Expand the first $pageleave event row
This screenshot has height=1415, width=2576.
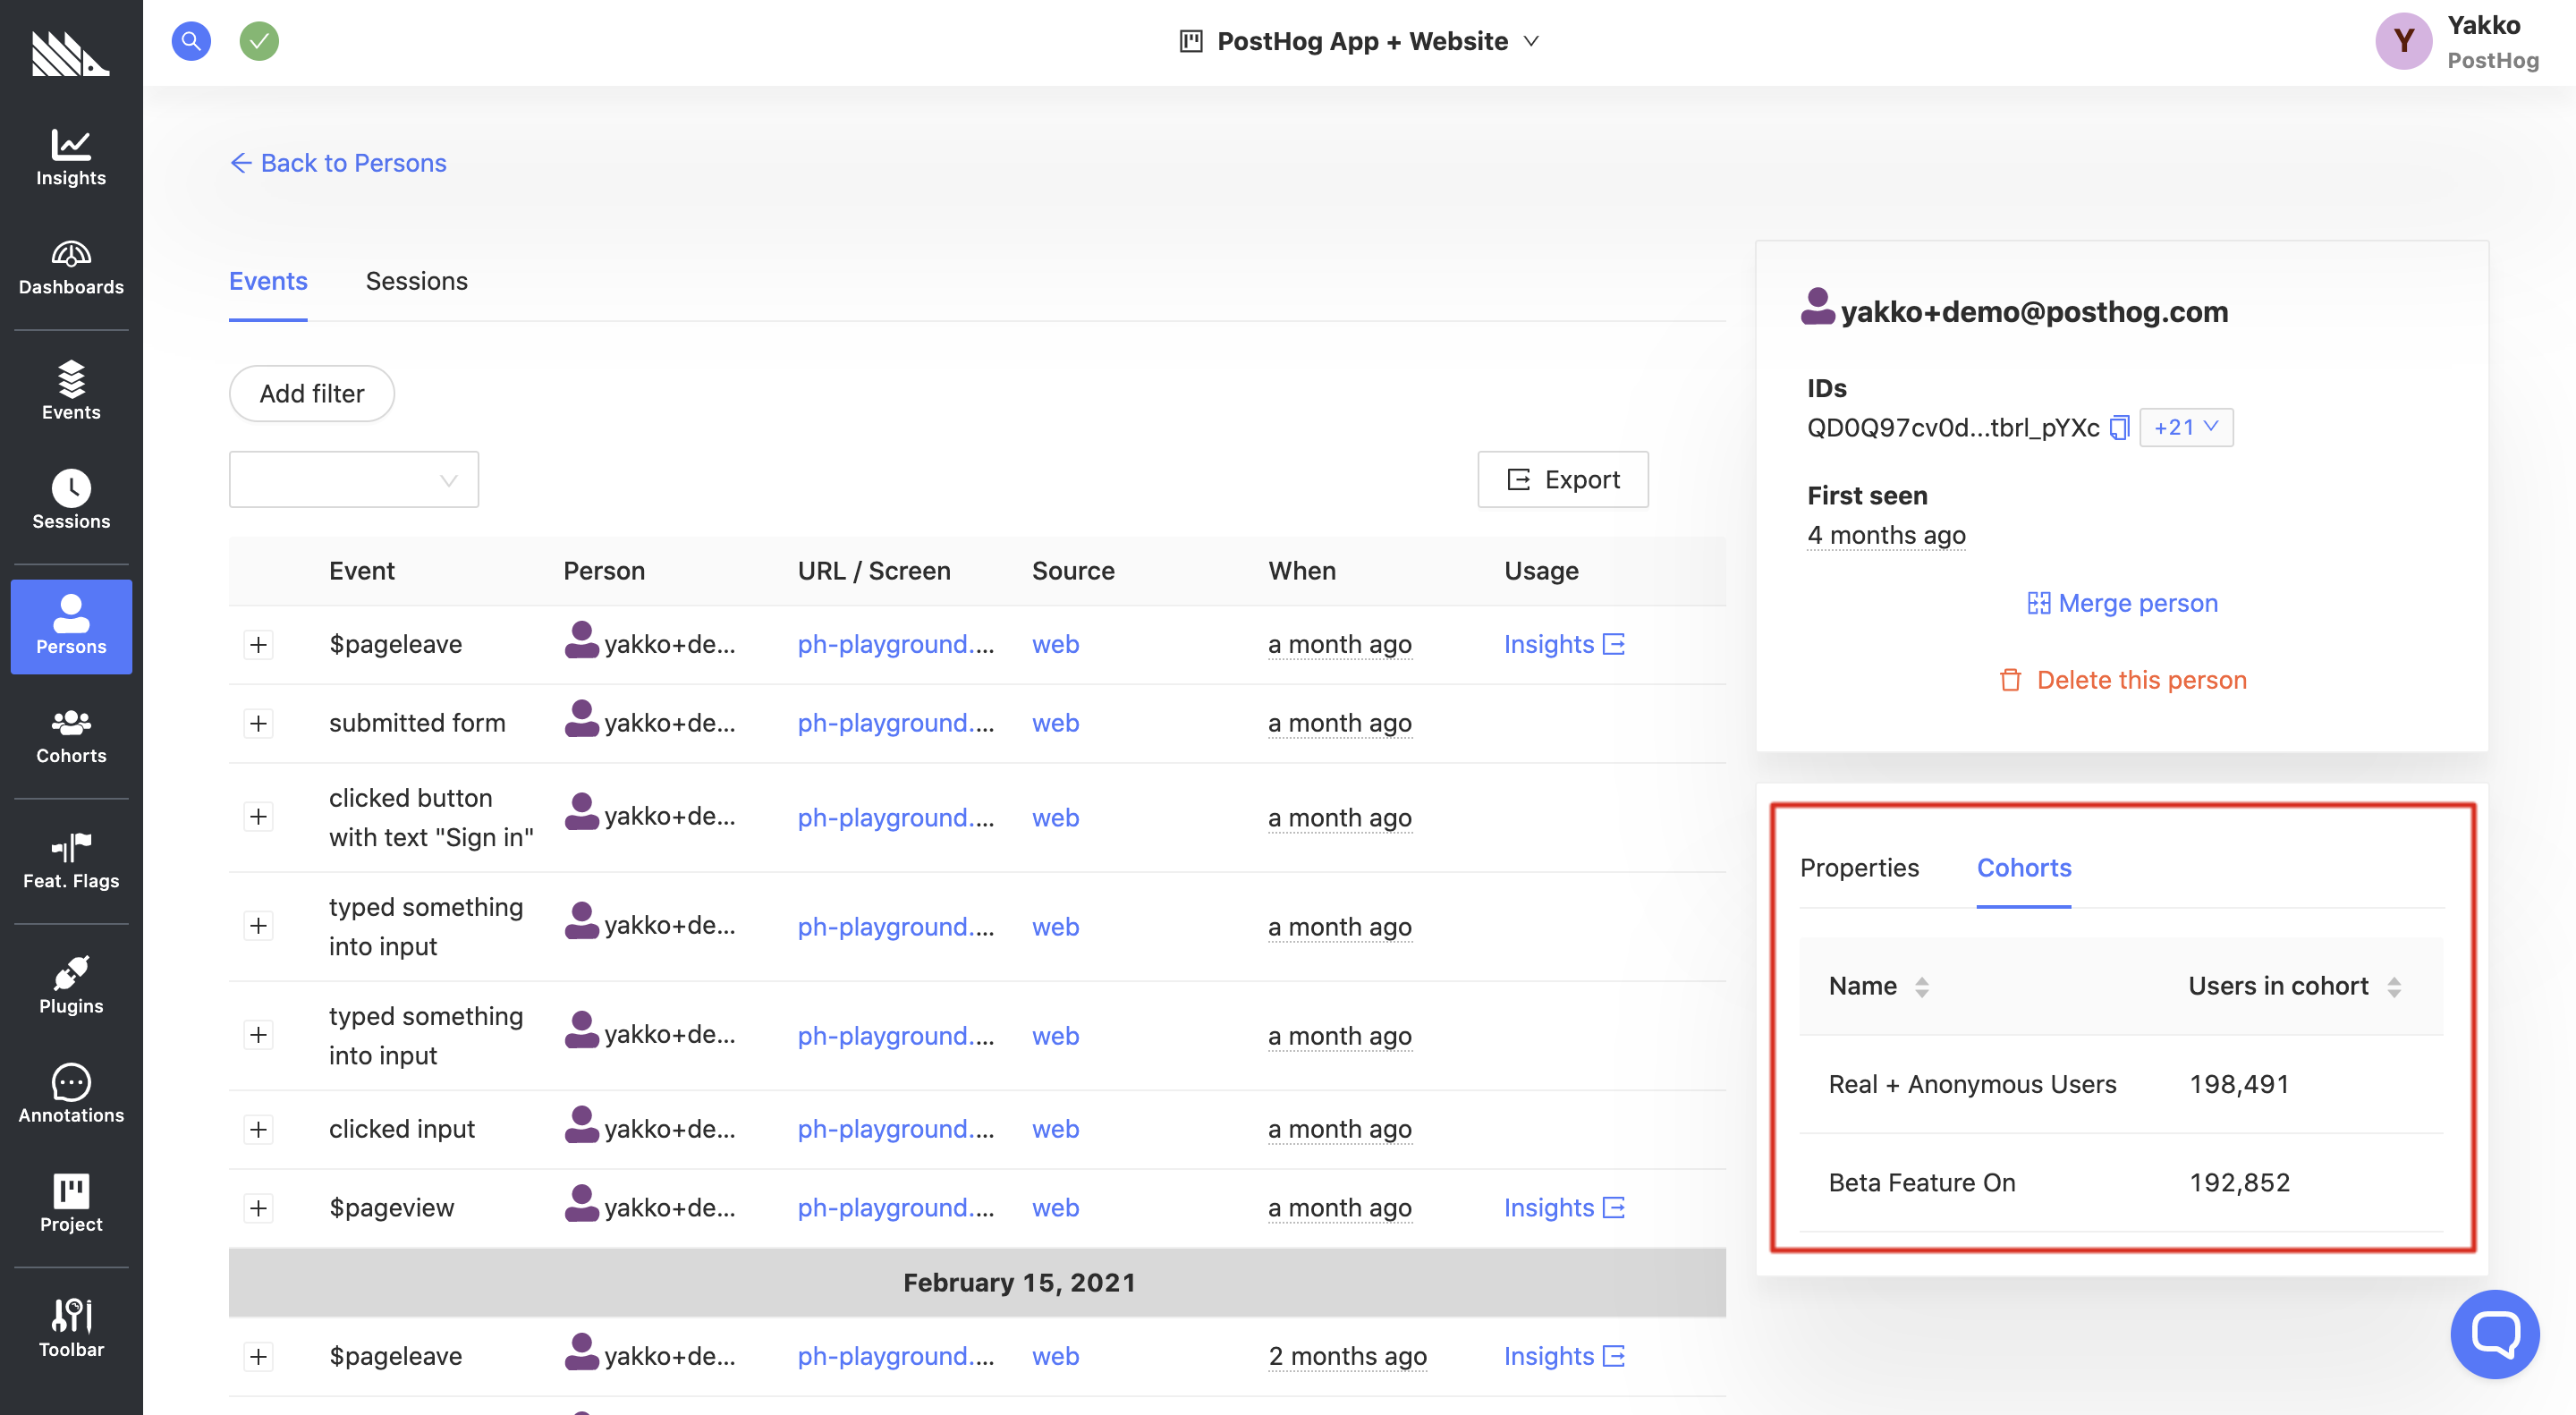[259, 644]
